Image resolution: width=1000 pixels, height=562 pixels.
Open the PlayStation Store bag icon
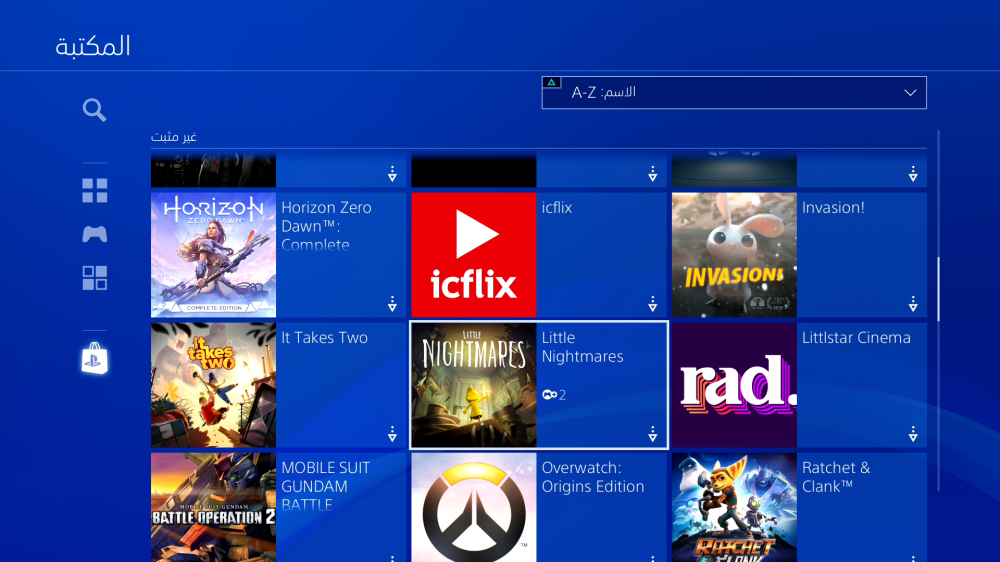94,358
